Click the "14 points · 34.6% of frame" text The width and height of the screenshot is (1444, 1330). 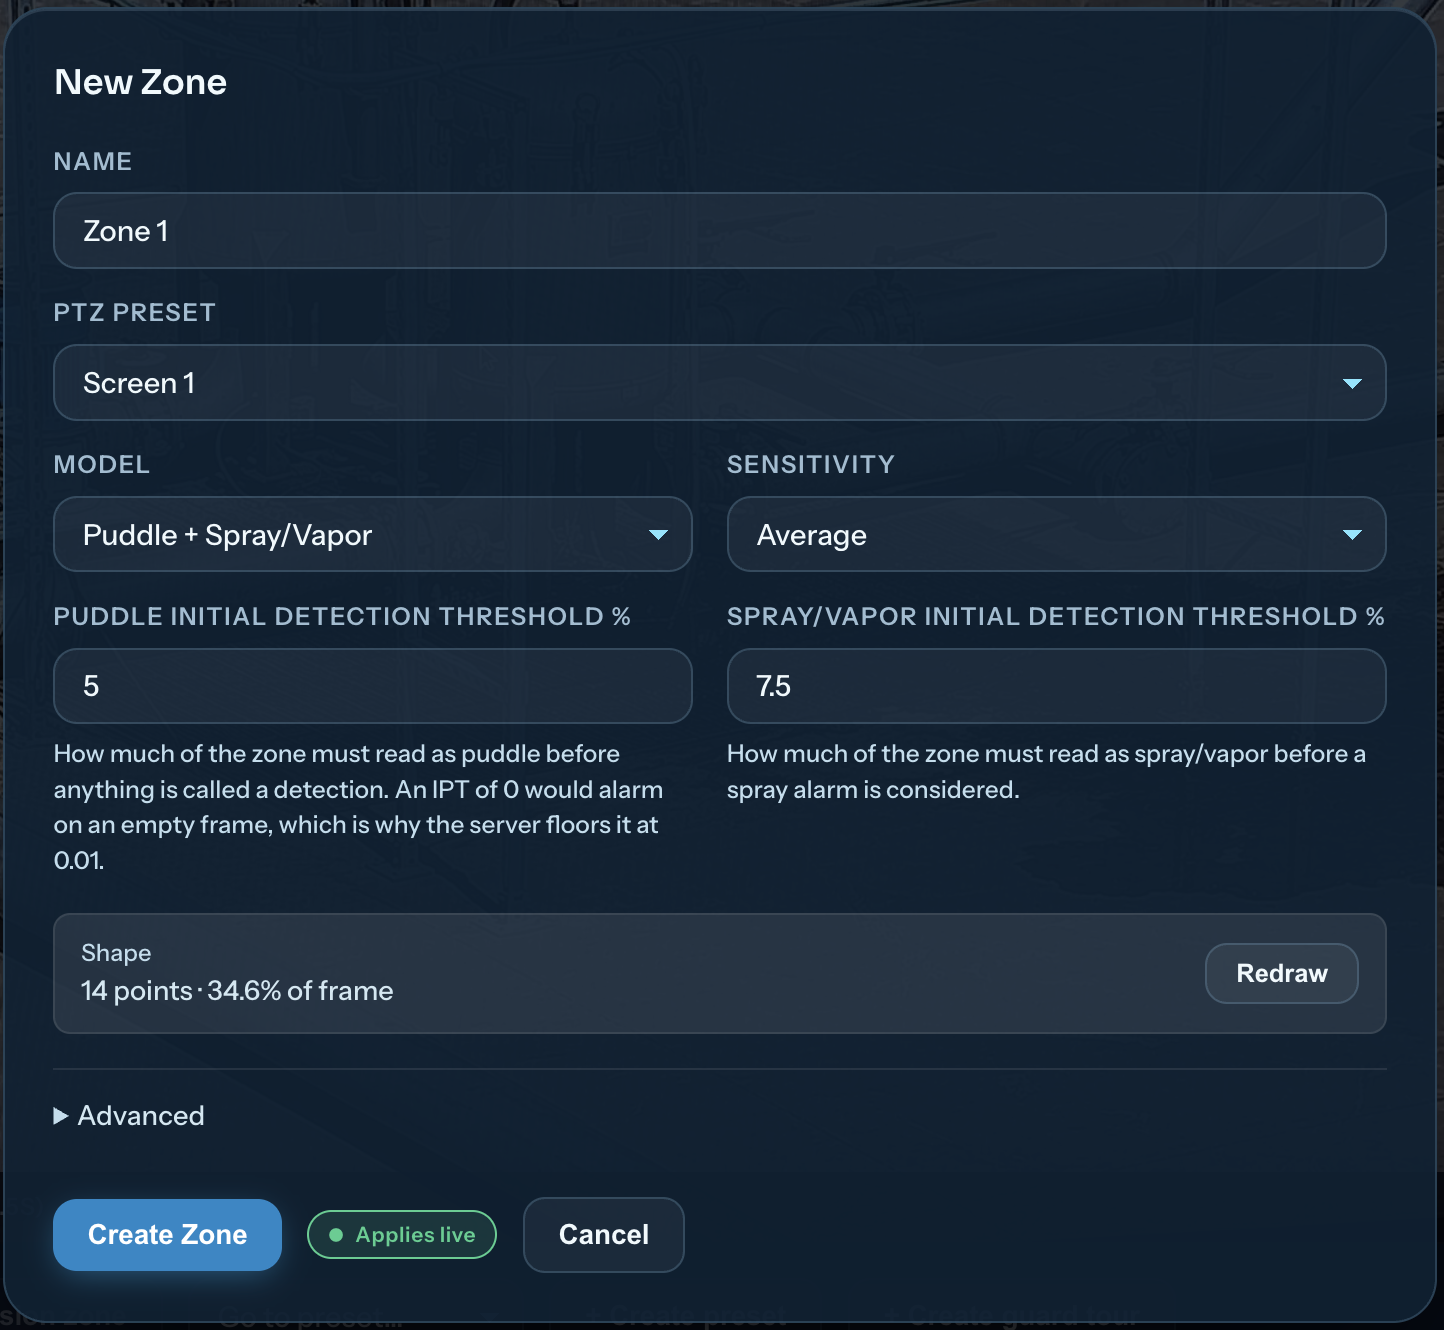pos(237,991)
